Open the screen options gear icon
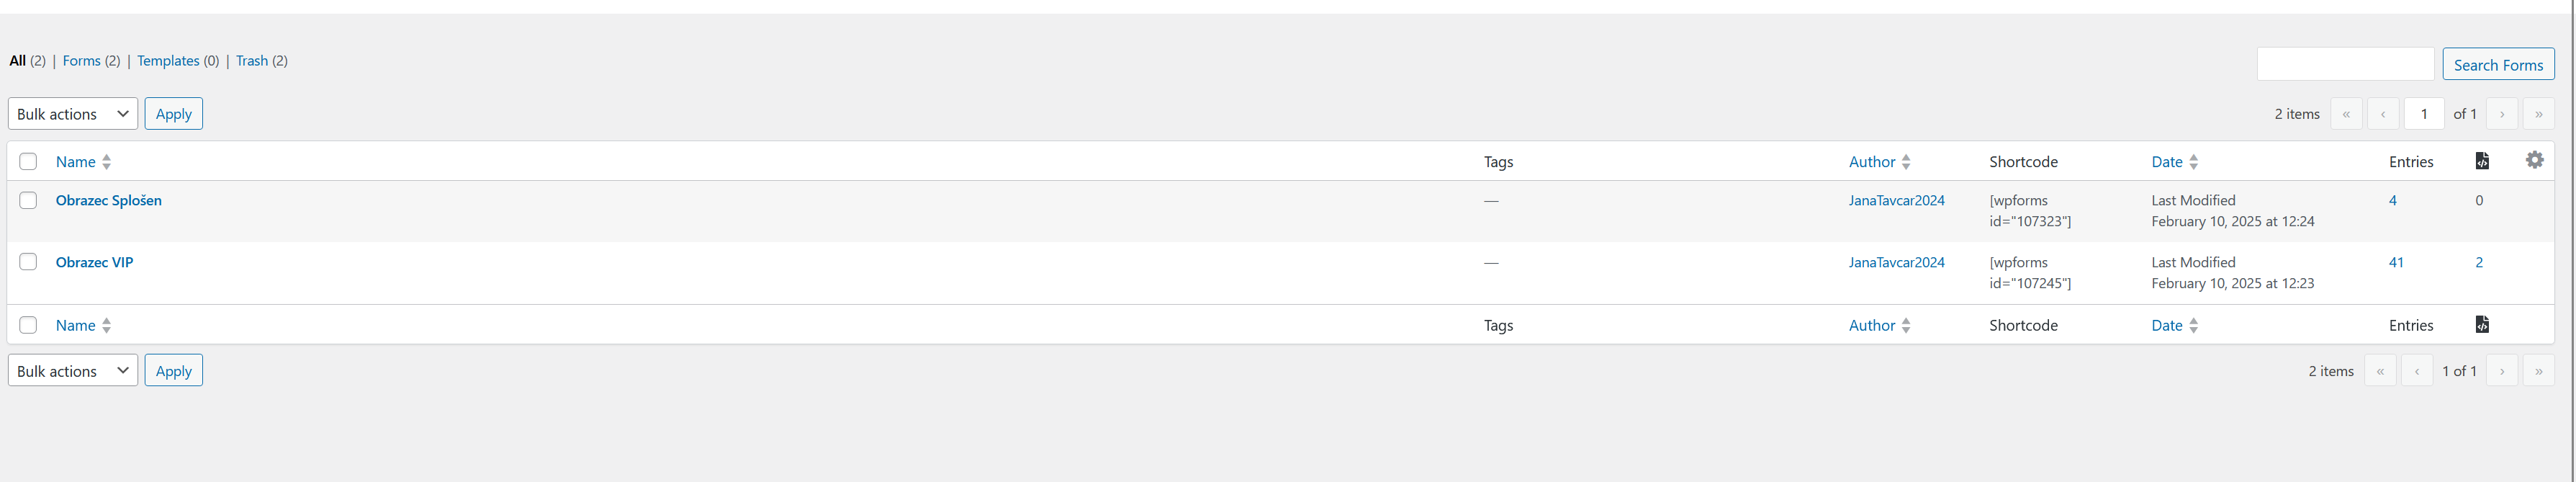This screenshot has height=482, width=2576. 2534,160
